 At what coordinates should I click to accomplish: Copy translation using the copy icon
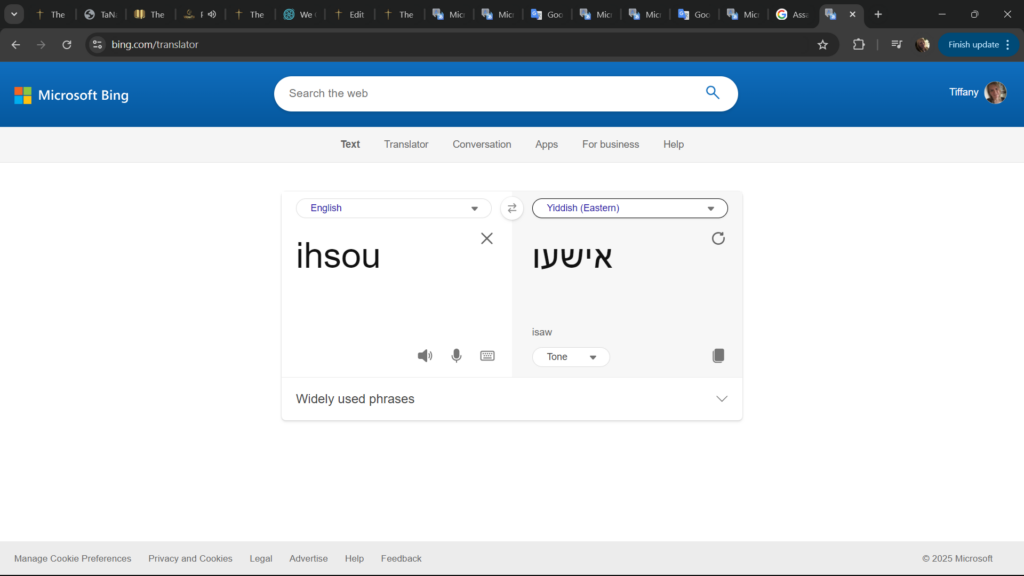coord(718,356)
